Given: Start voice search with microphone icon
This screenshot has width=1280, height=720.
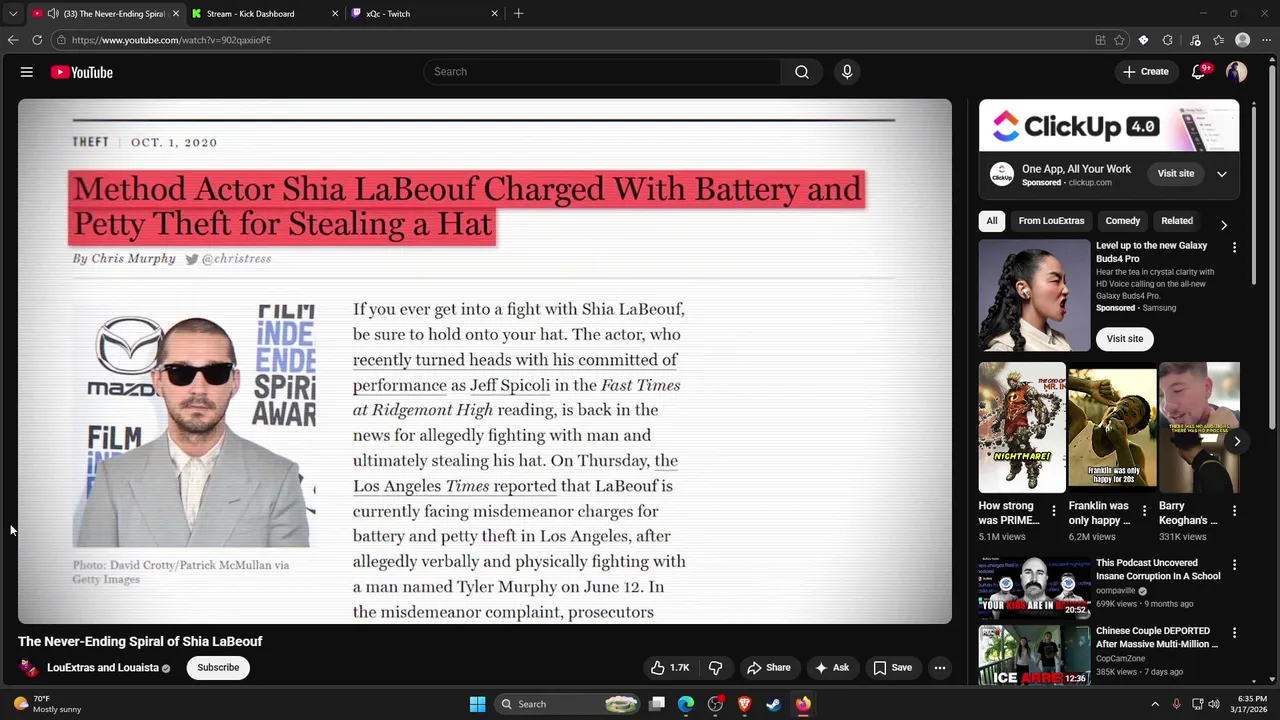Looking at the screenshot, I should [847, 72].
